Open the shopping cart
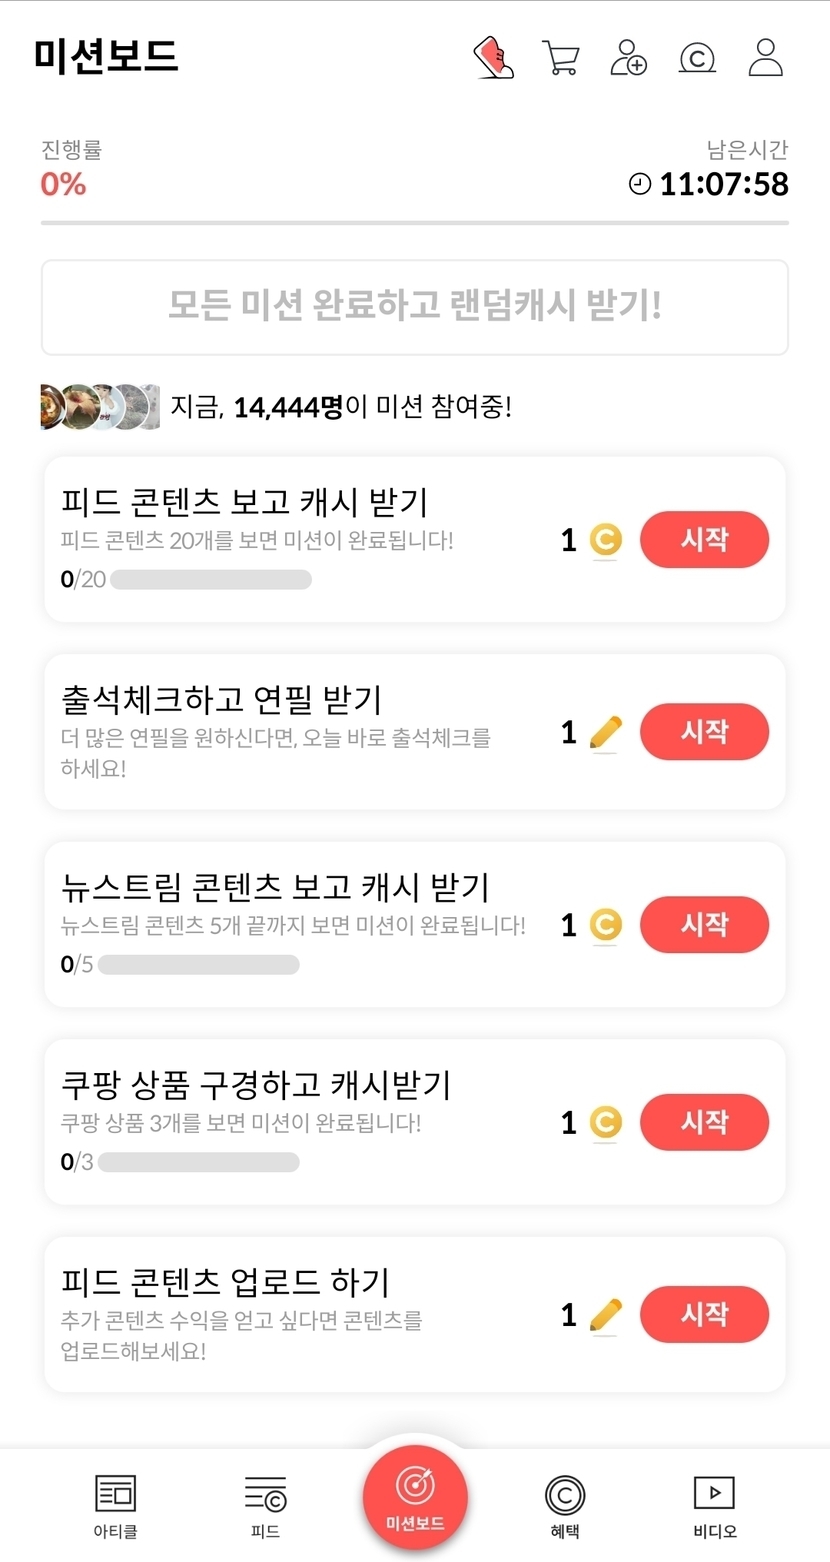 (561, 57)
